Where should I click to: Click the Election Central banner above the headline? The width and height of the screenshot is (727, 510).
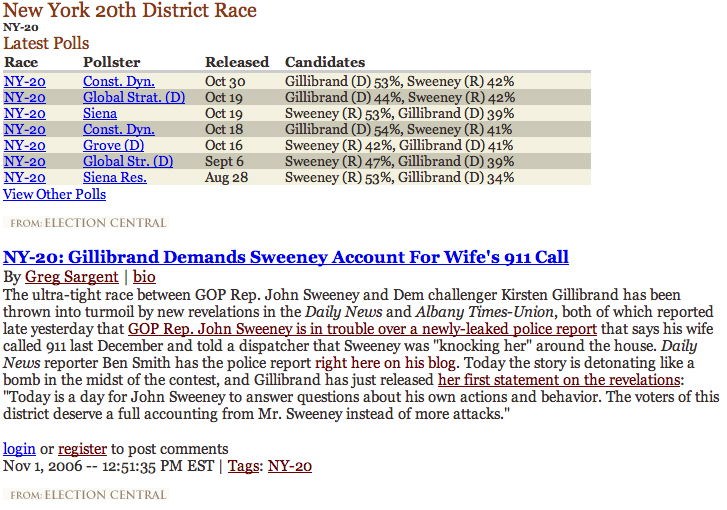point(86,223)
